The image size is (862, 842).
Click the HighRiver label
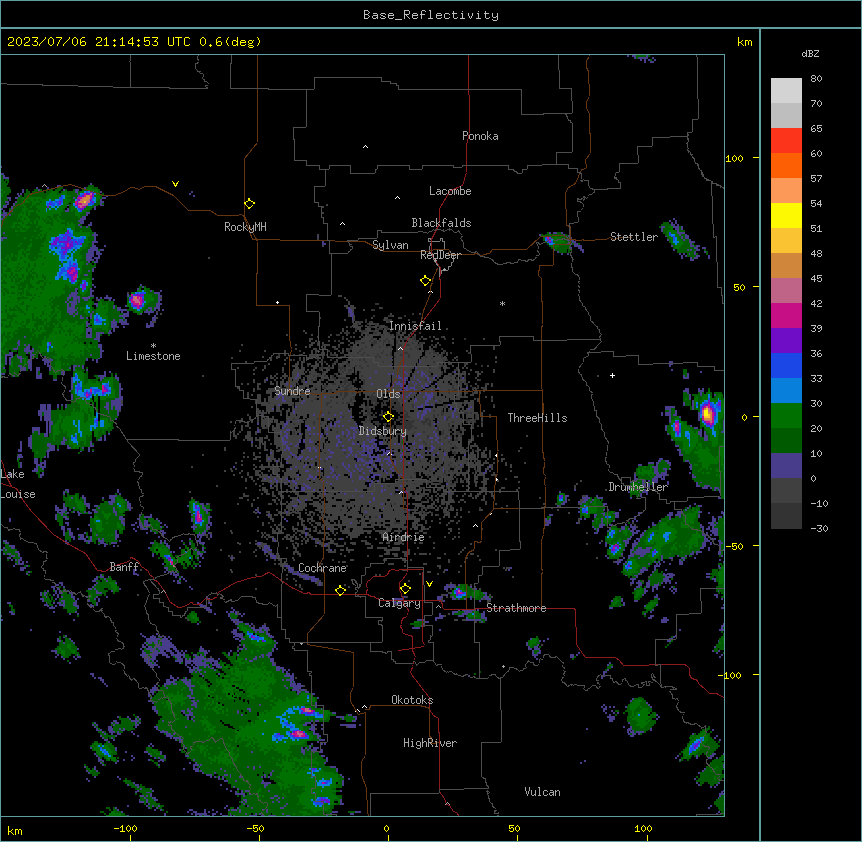pyautogui.click(x=430, y=743)
